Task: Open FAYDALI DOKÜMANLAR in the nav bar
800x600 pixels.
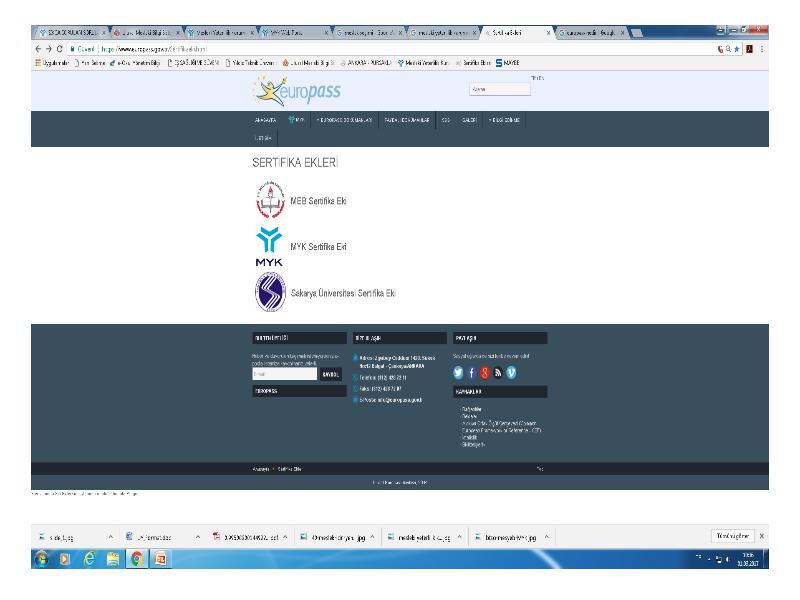Action: [x=407, y=120]
